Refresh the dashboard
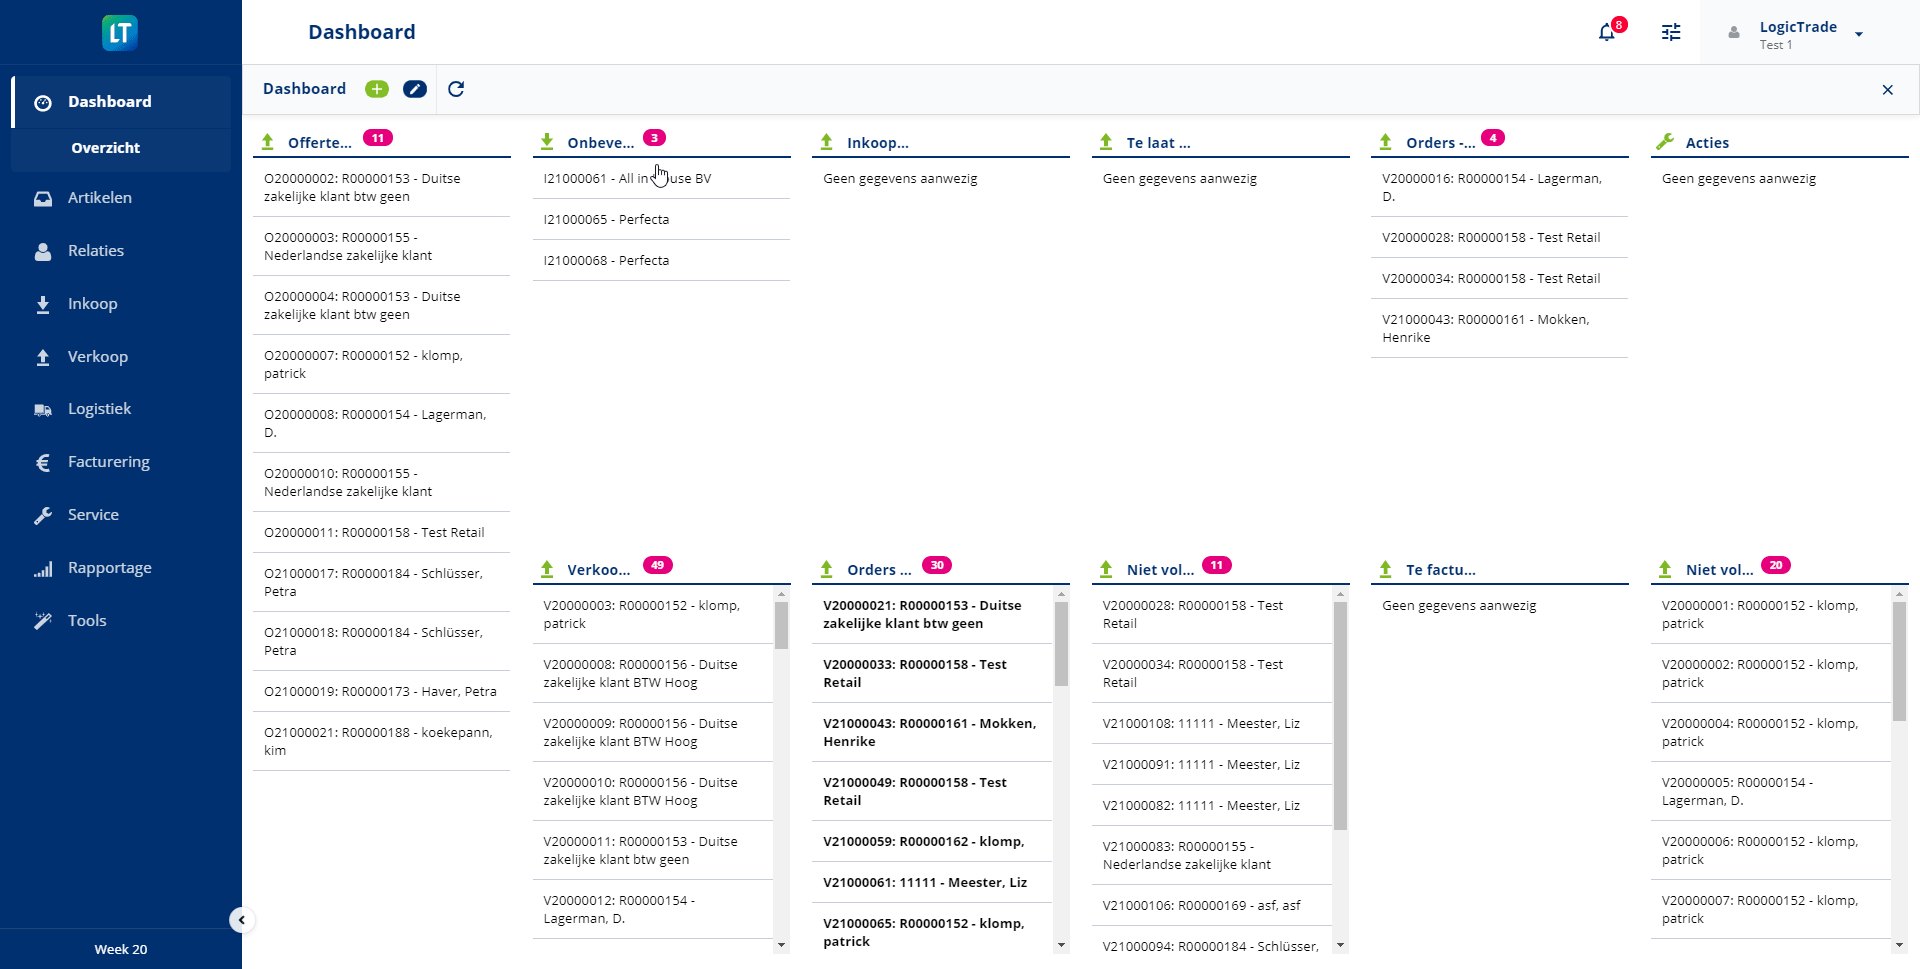The width and height of the screenshot is (1920, 969). [456, 89]
